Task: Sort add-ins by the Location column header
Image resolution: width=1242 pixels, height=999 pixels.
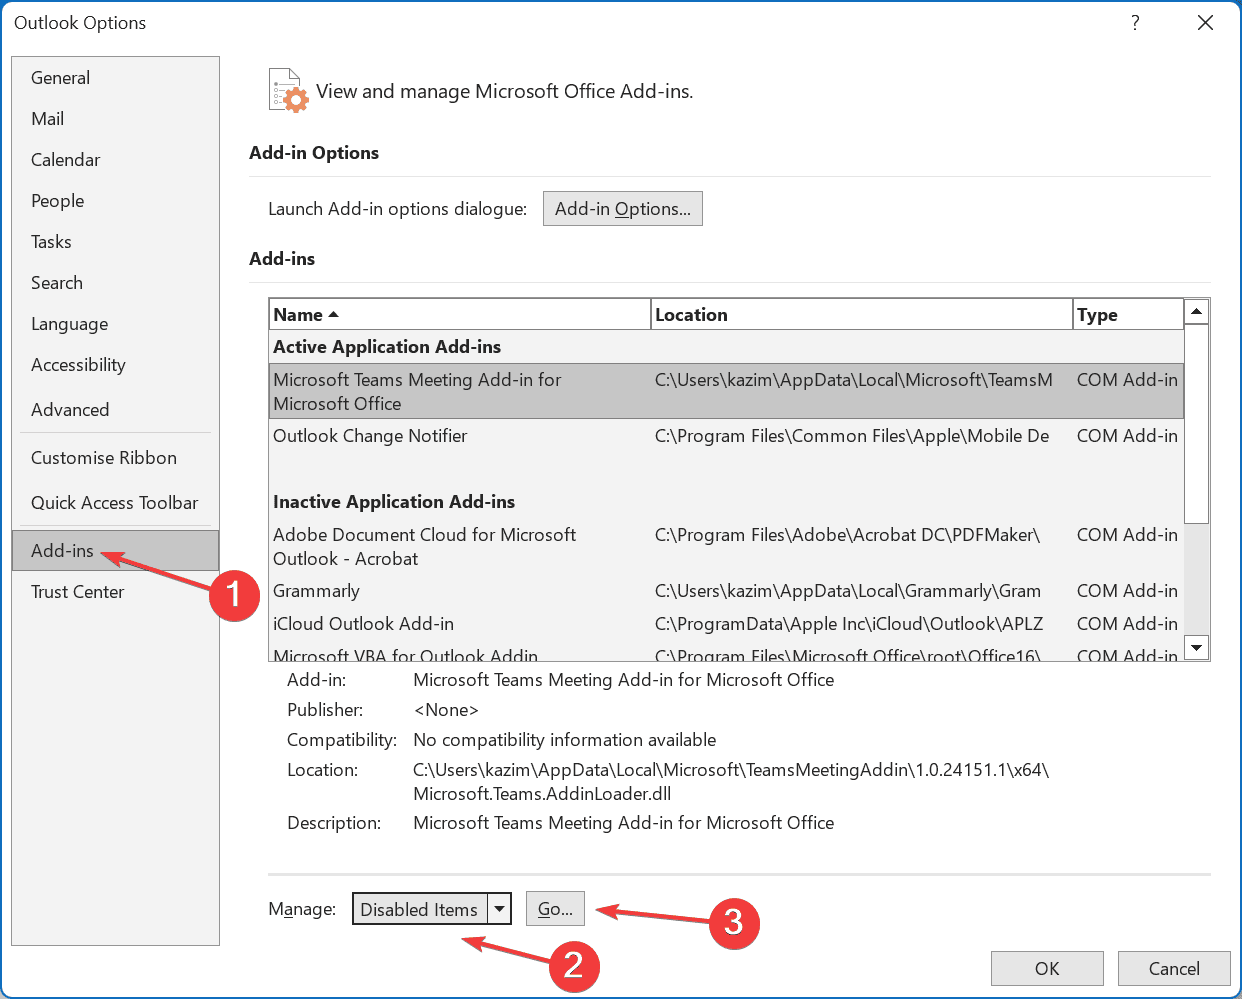Action: coord(862,315)
